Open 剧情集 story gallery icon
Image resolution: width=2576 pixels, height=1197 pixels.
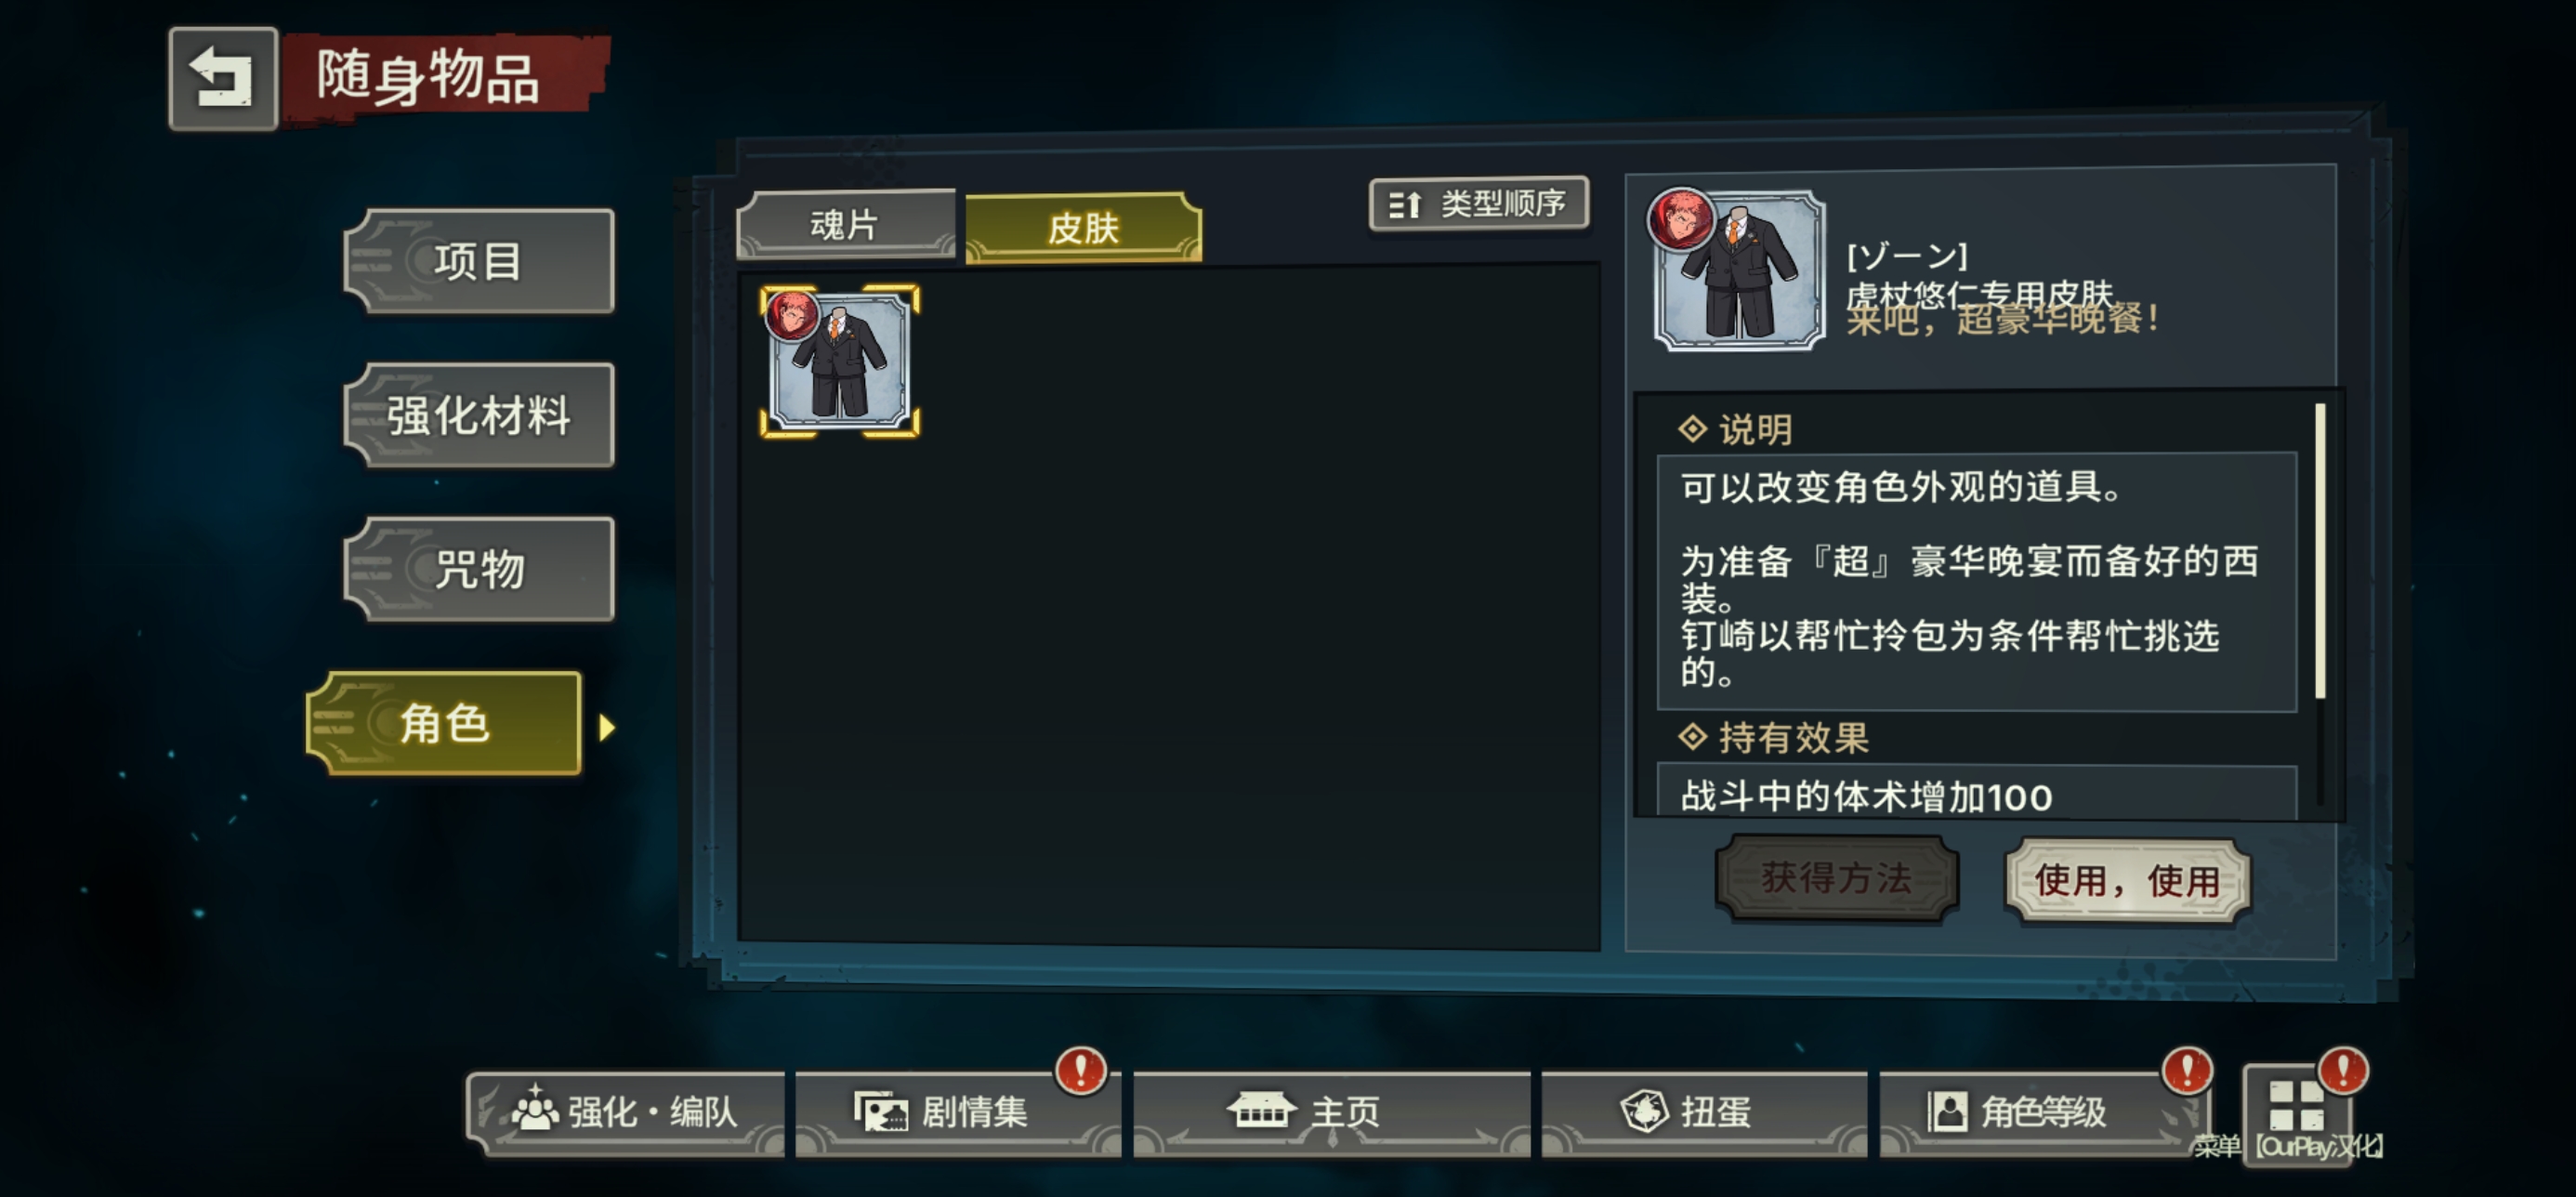point(880,1111)
